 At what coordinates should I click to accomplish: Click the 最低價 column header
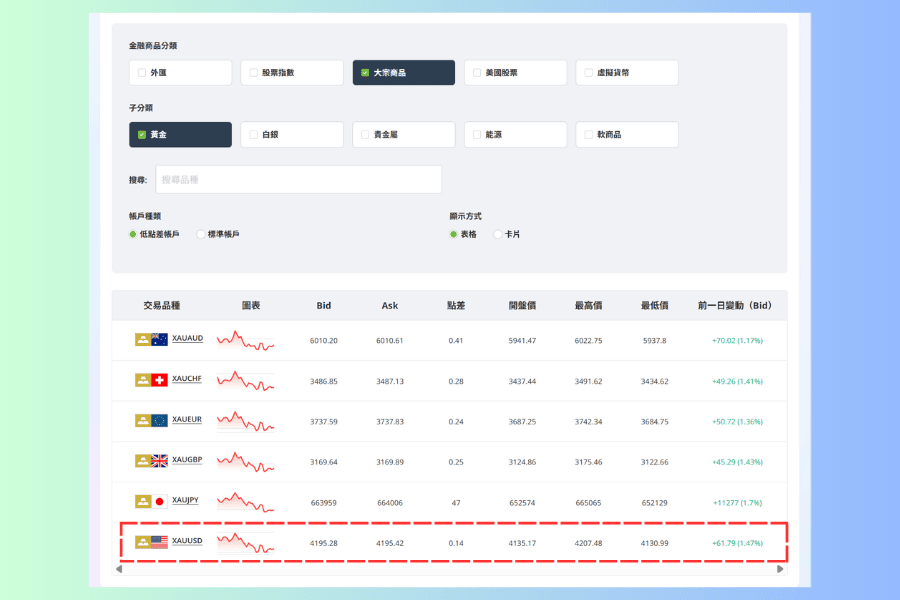[x=654, y=305]
